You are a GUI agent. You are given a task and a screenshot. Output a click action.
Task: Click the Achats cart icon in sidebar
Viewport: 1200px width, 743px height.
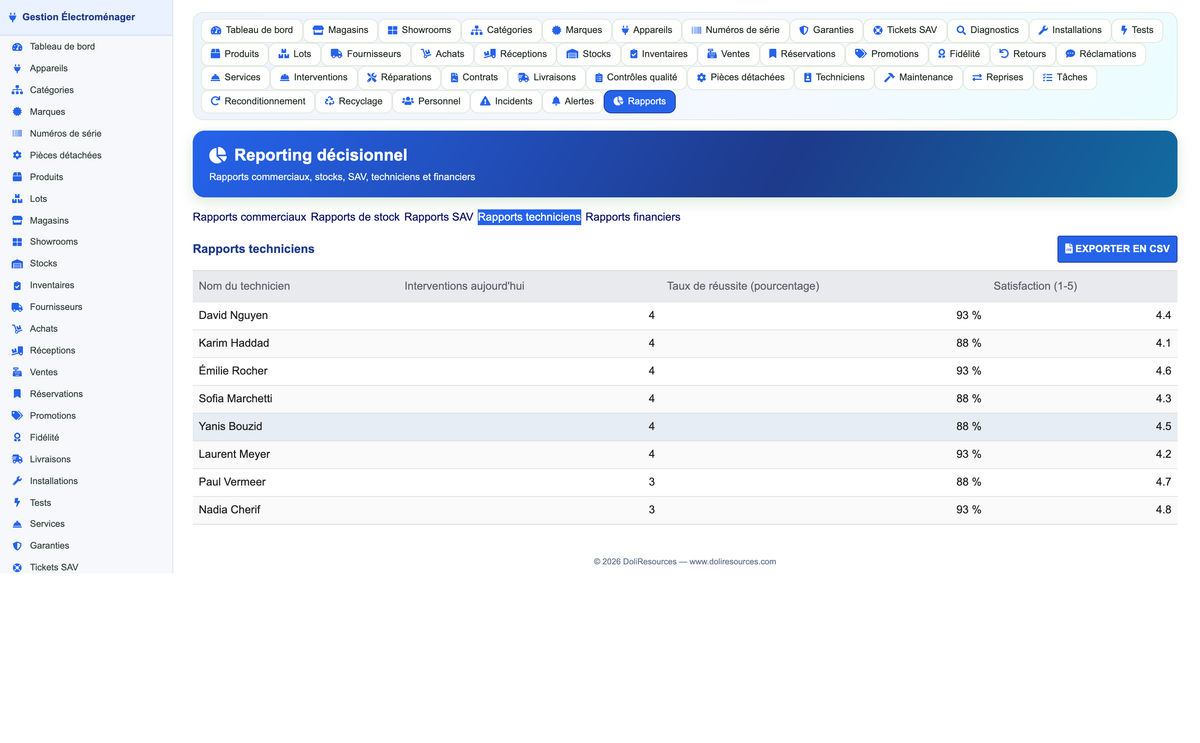[17, 329]
